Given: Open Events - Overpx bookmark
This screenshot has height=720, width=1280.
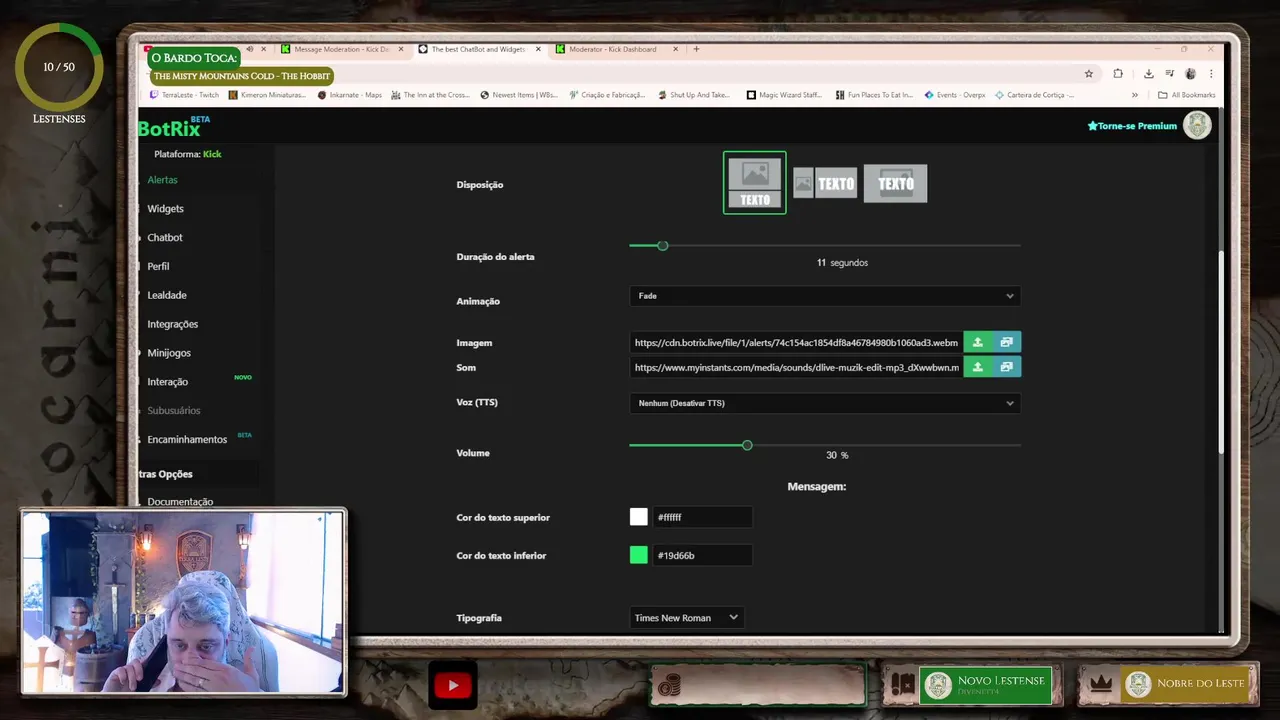Looking at the screenshot, I should (954, 95).
